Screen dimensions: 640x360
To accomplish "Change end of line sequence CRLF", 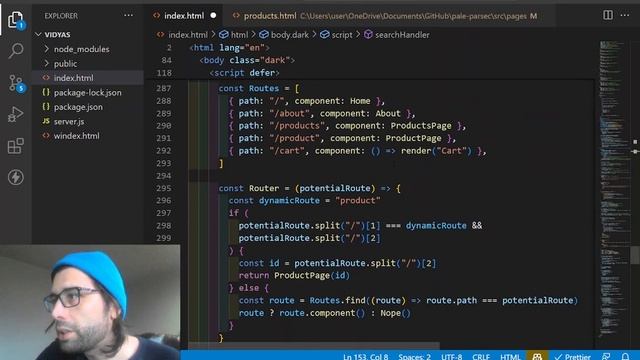I will pyautogui.click(x=481, y=357).
